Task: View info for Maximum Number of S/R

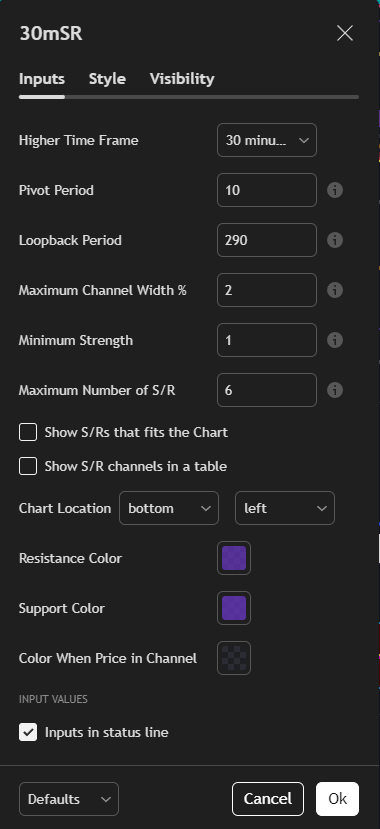Action: pos(335,390)
